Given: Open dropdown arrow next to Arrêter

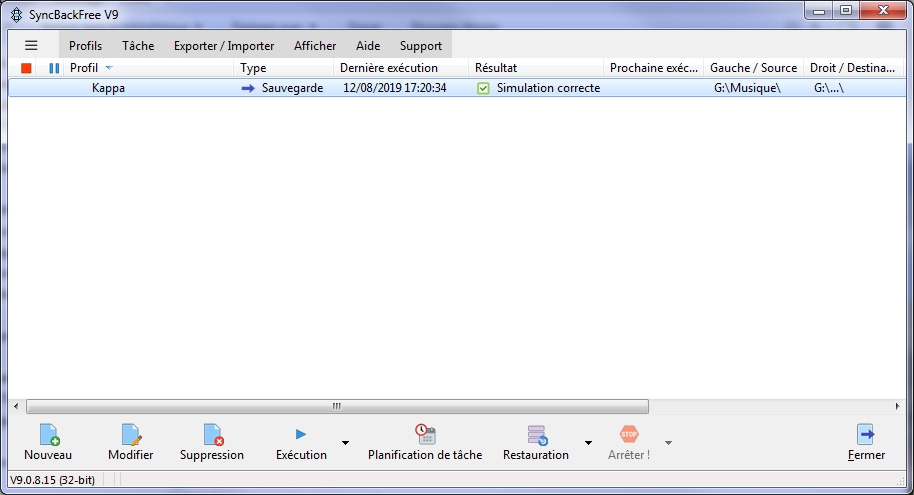Looking at the screenshot, I should pyautogui.click(x=668, y=443).
